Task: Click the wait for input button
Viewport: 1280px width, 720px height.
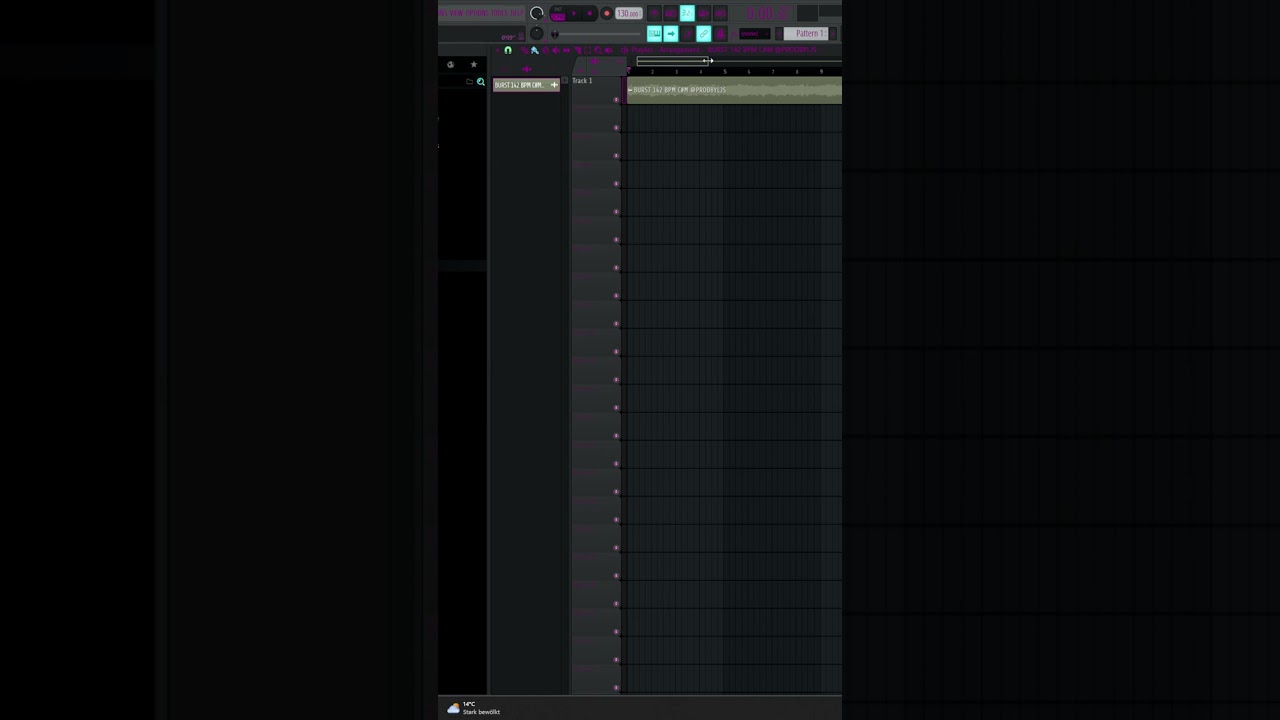Action: [671, 13]
